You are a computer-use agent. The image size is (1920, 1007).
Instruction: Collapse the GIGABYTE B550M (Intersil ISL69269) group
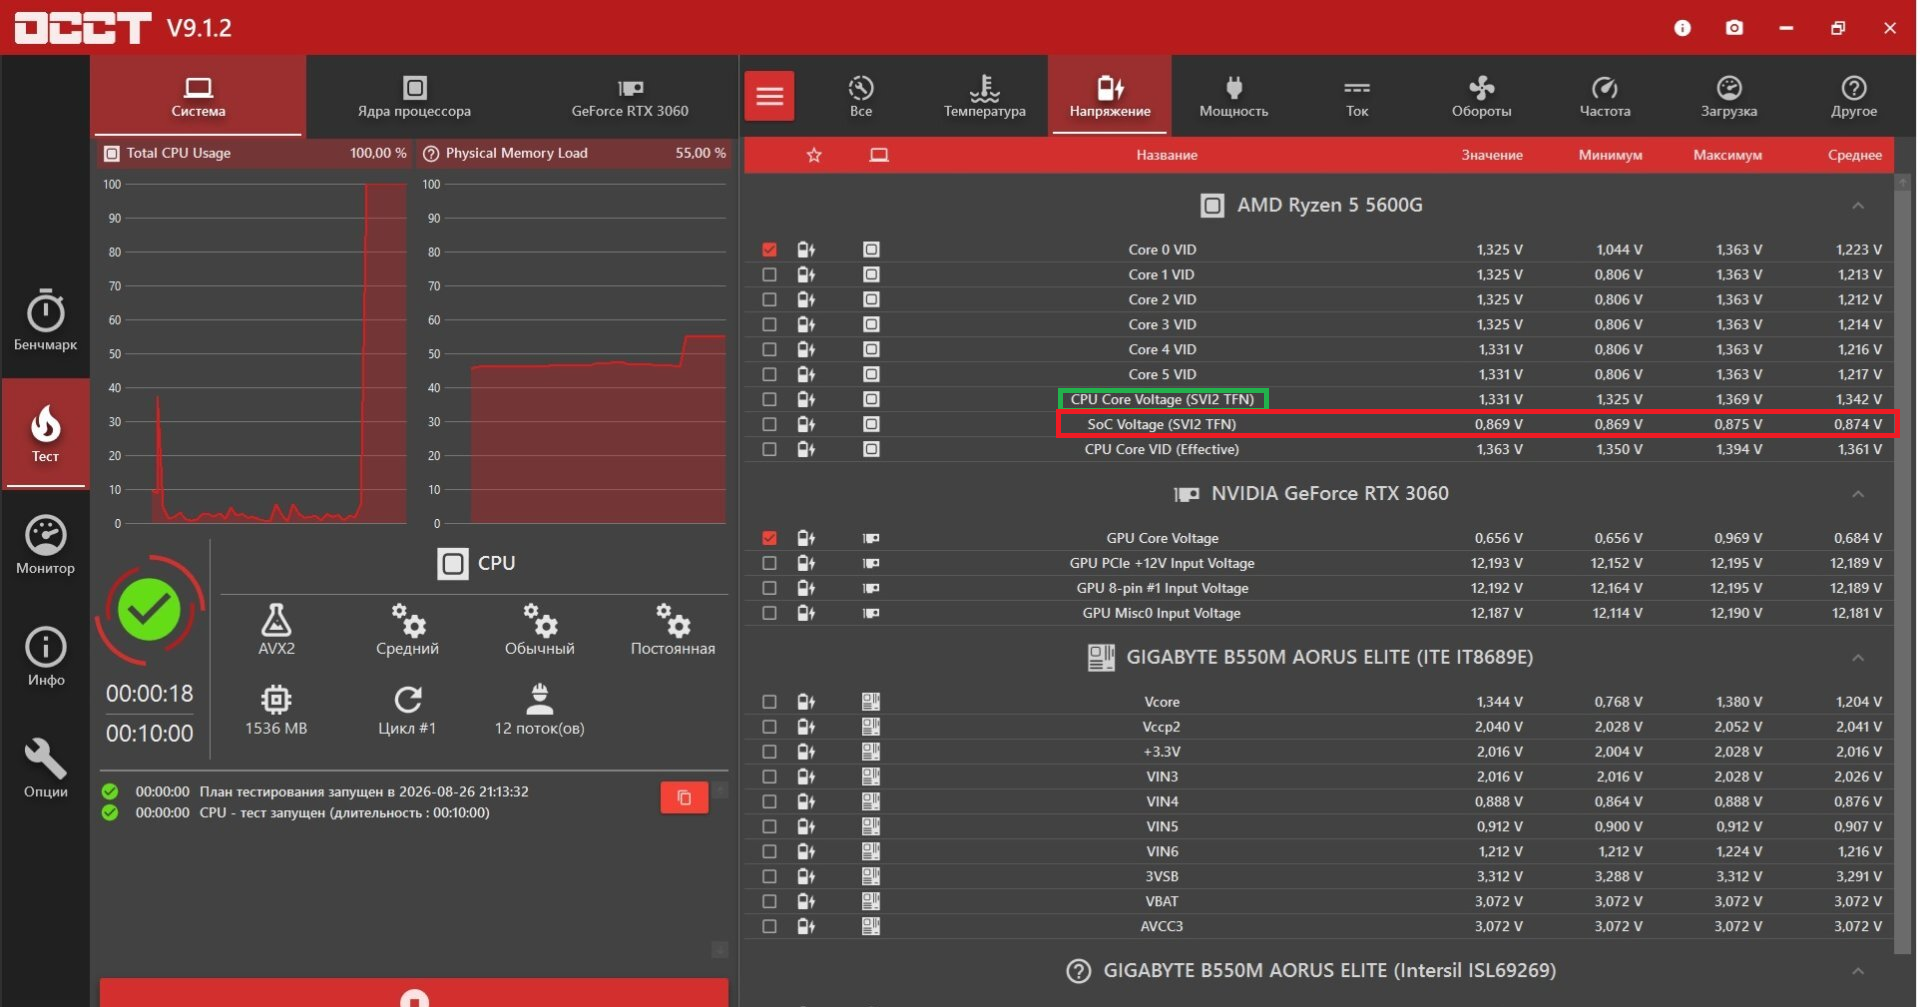pyautogui.click(x=1858, y=971)
